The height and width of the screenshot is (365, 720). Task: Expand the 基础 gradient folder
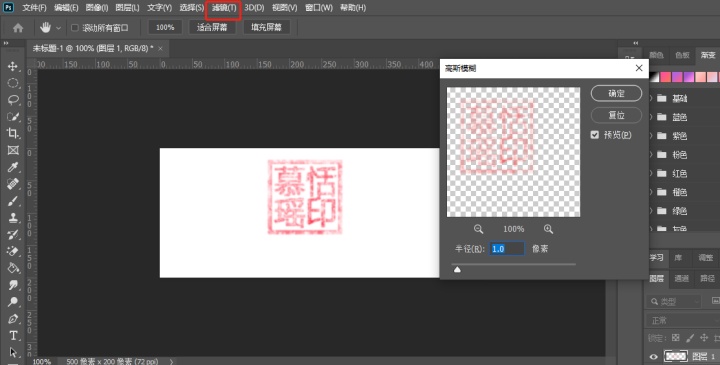tap(651, 98)
